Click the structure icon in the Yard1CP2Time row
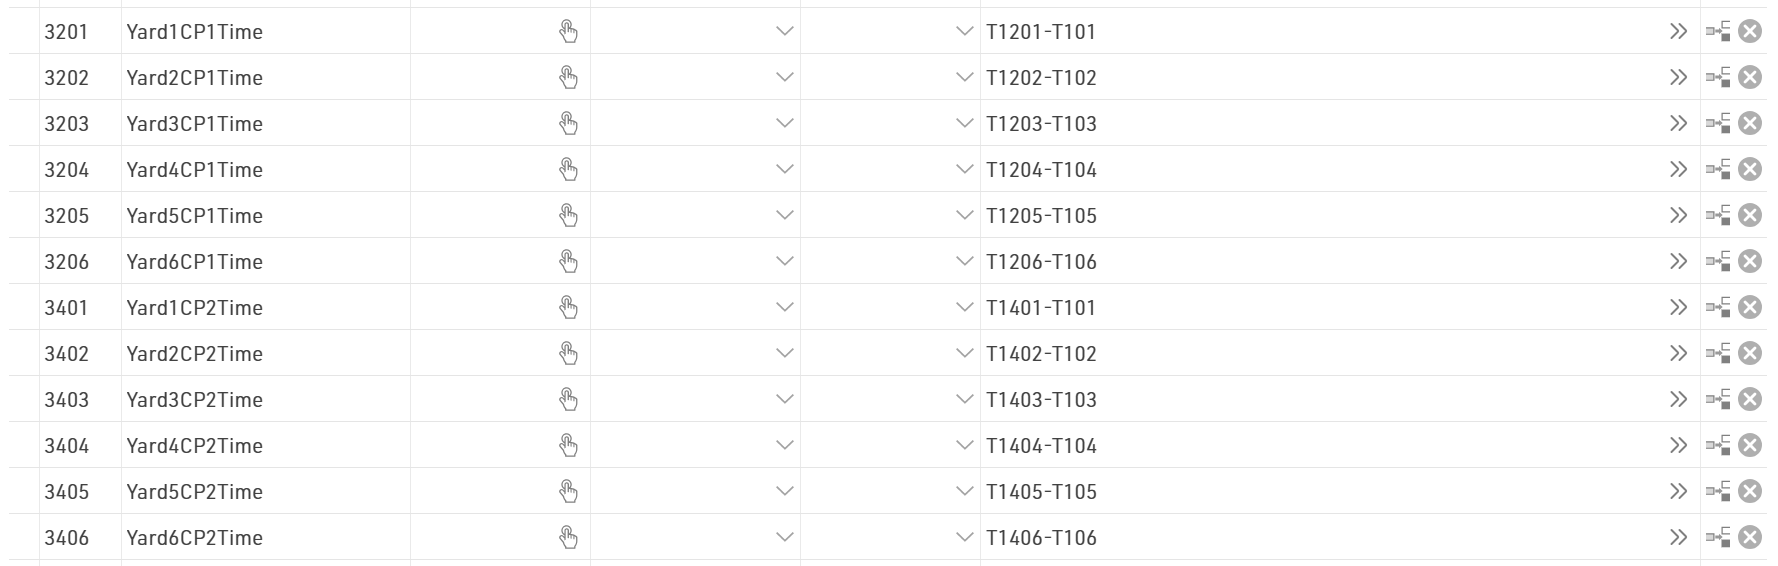This screenshot has height=566, width=1778. tap(1718, 308)
